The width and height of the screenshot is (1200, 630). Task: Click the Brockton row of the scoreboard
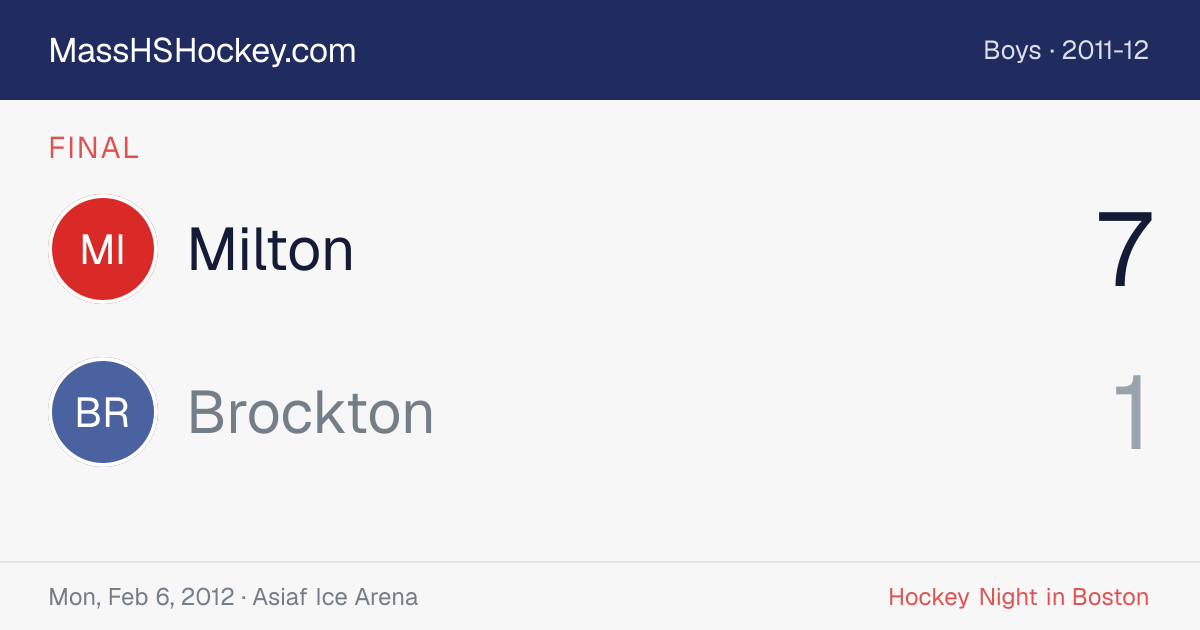click(600, 412)
